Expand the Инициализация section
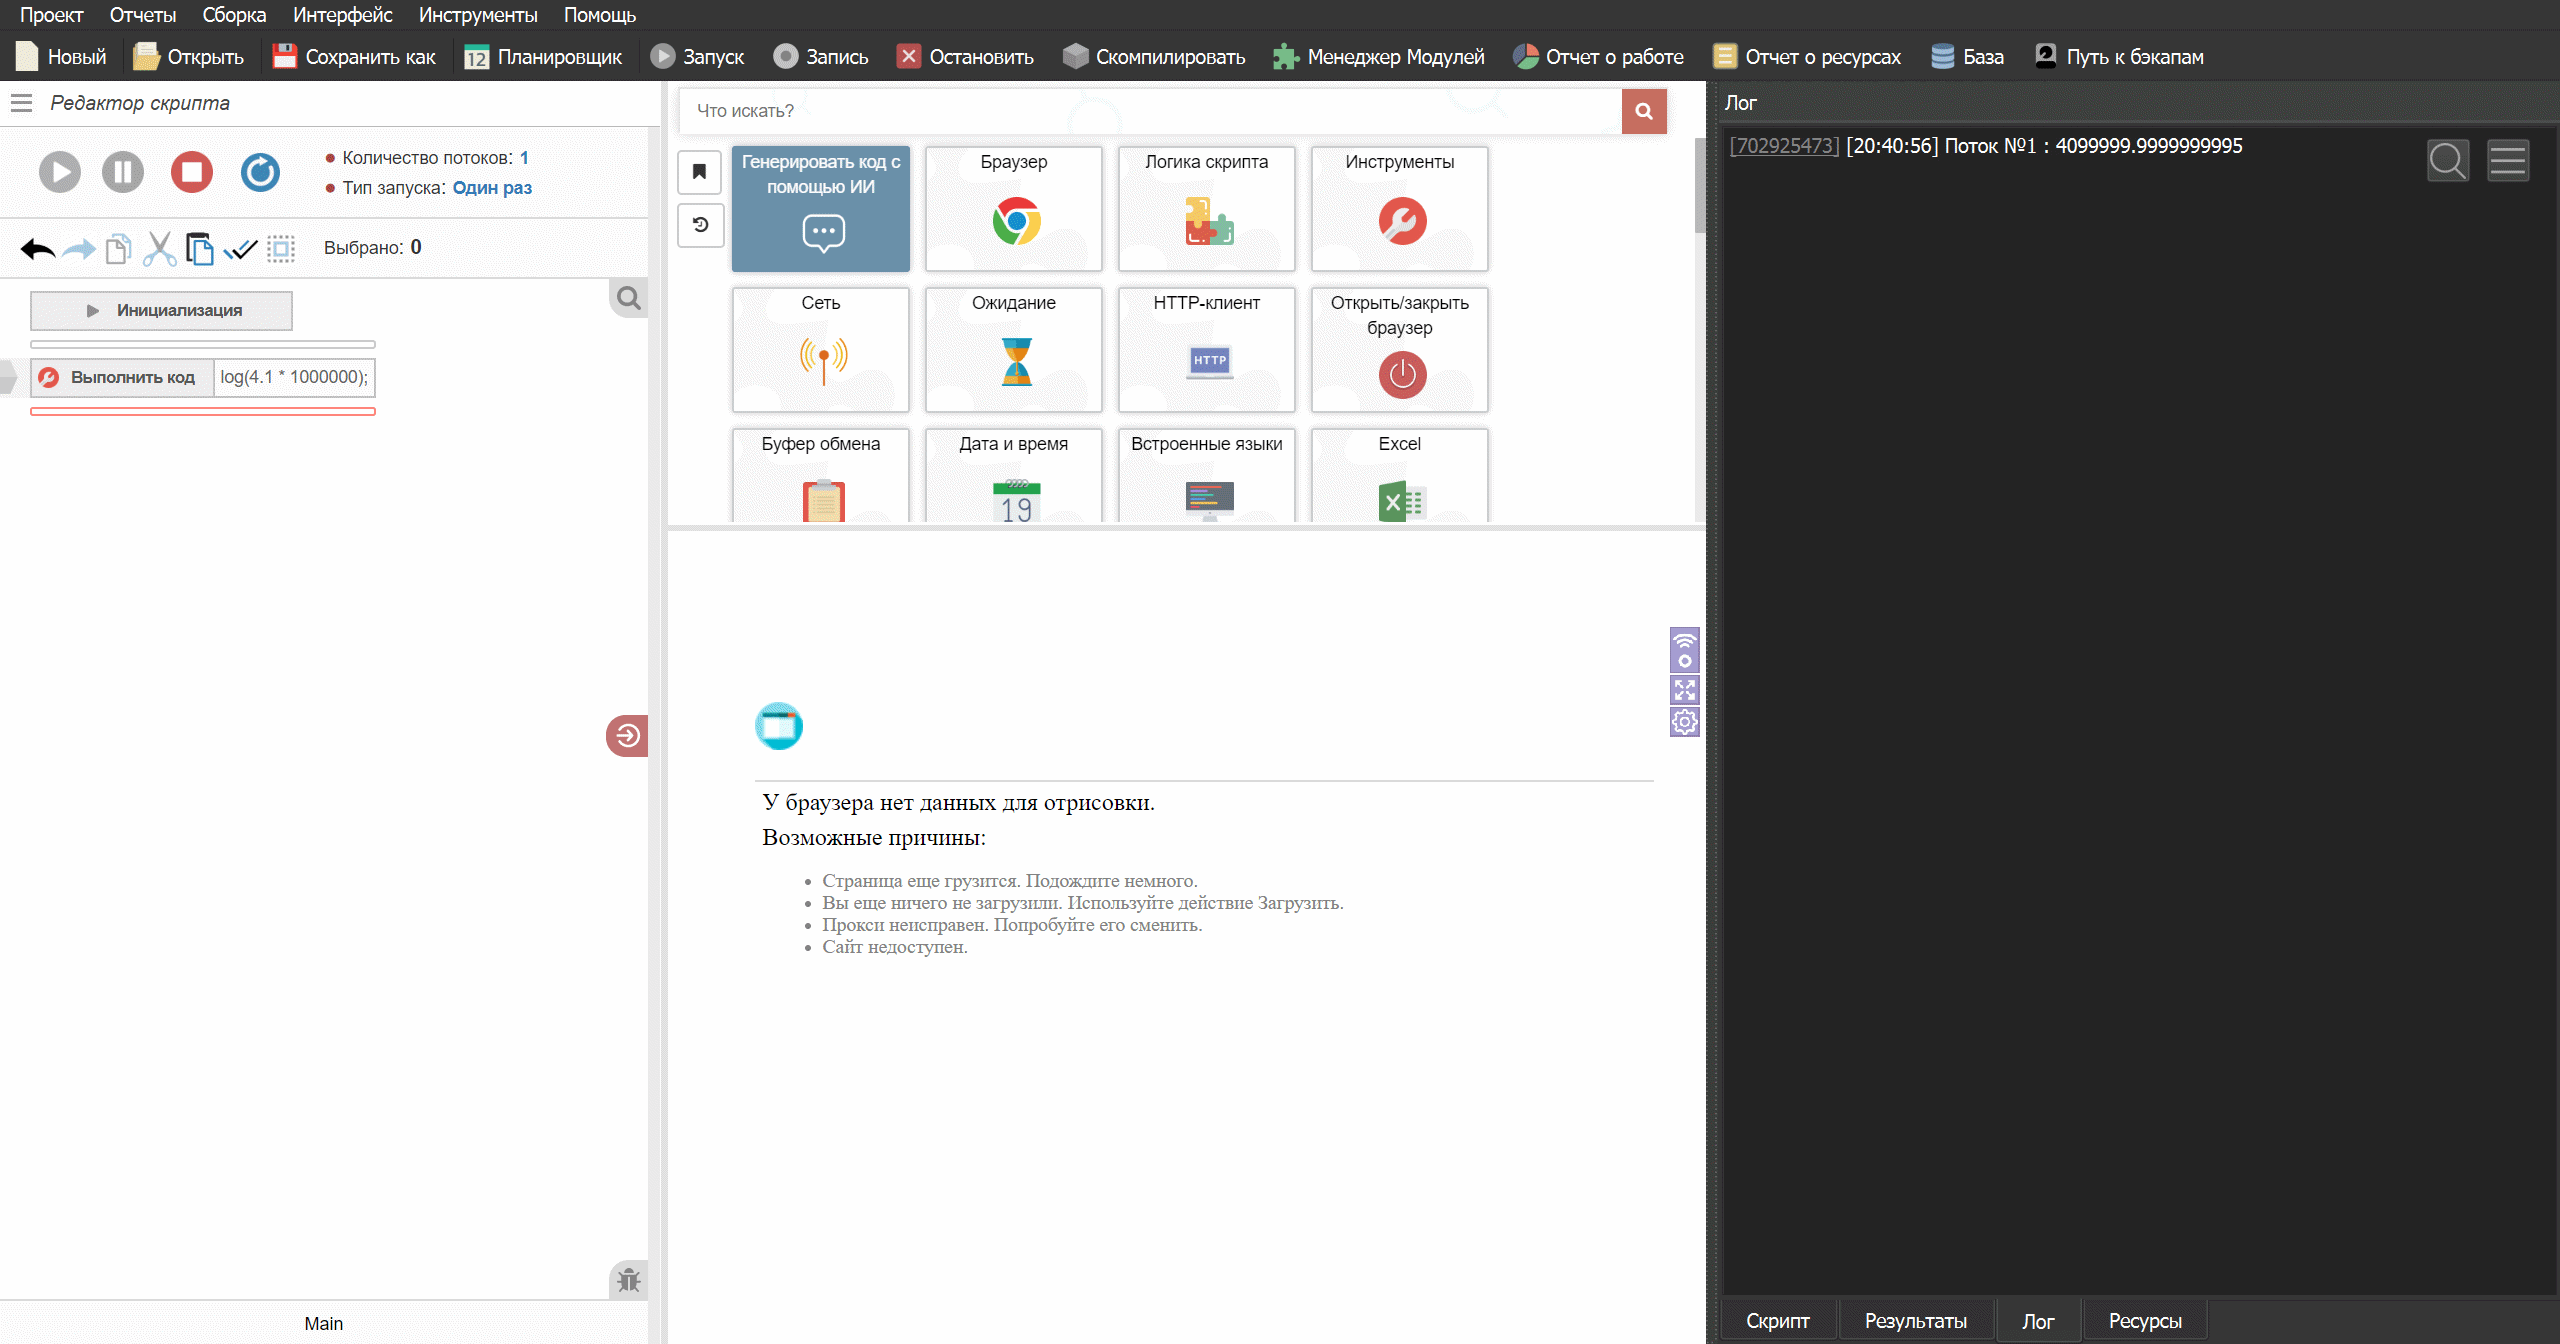The width and height of the screenshot is (2560, 1344). [161, 310]
